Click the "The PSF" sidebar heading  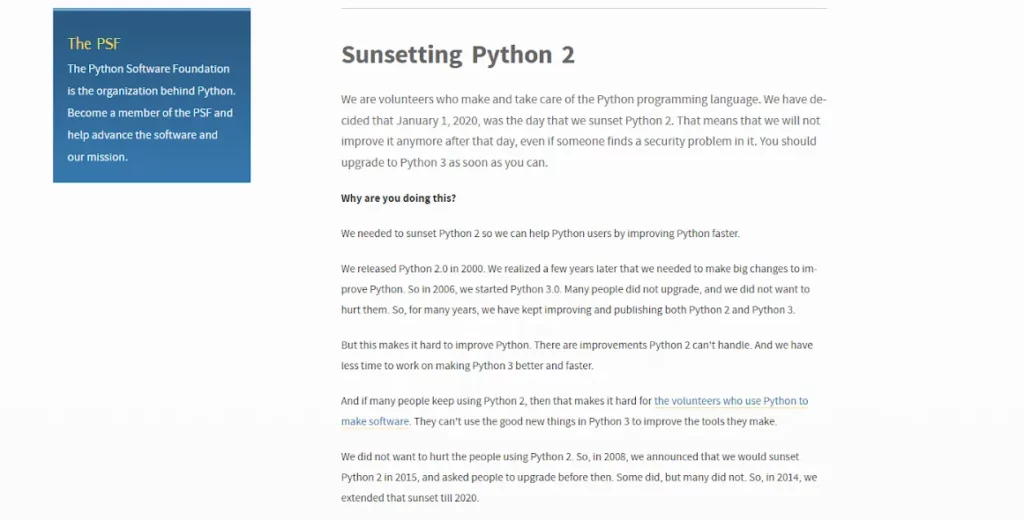pos(94,43)
